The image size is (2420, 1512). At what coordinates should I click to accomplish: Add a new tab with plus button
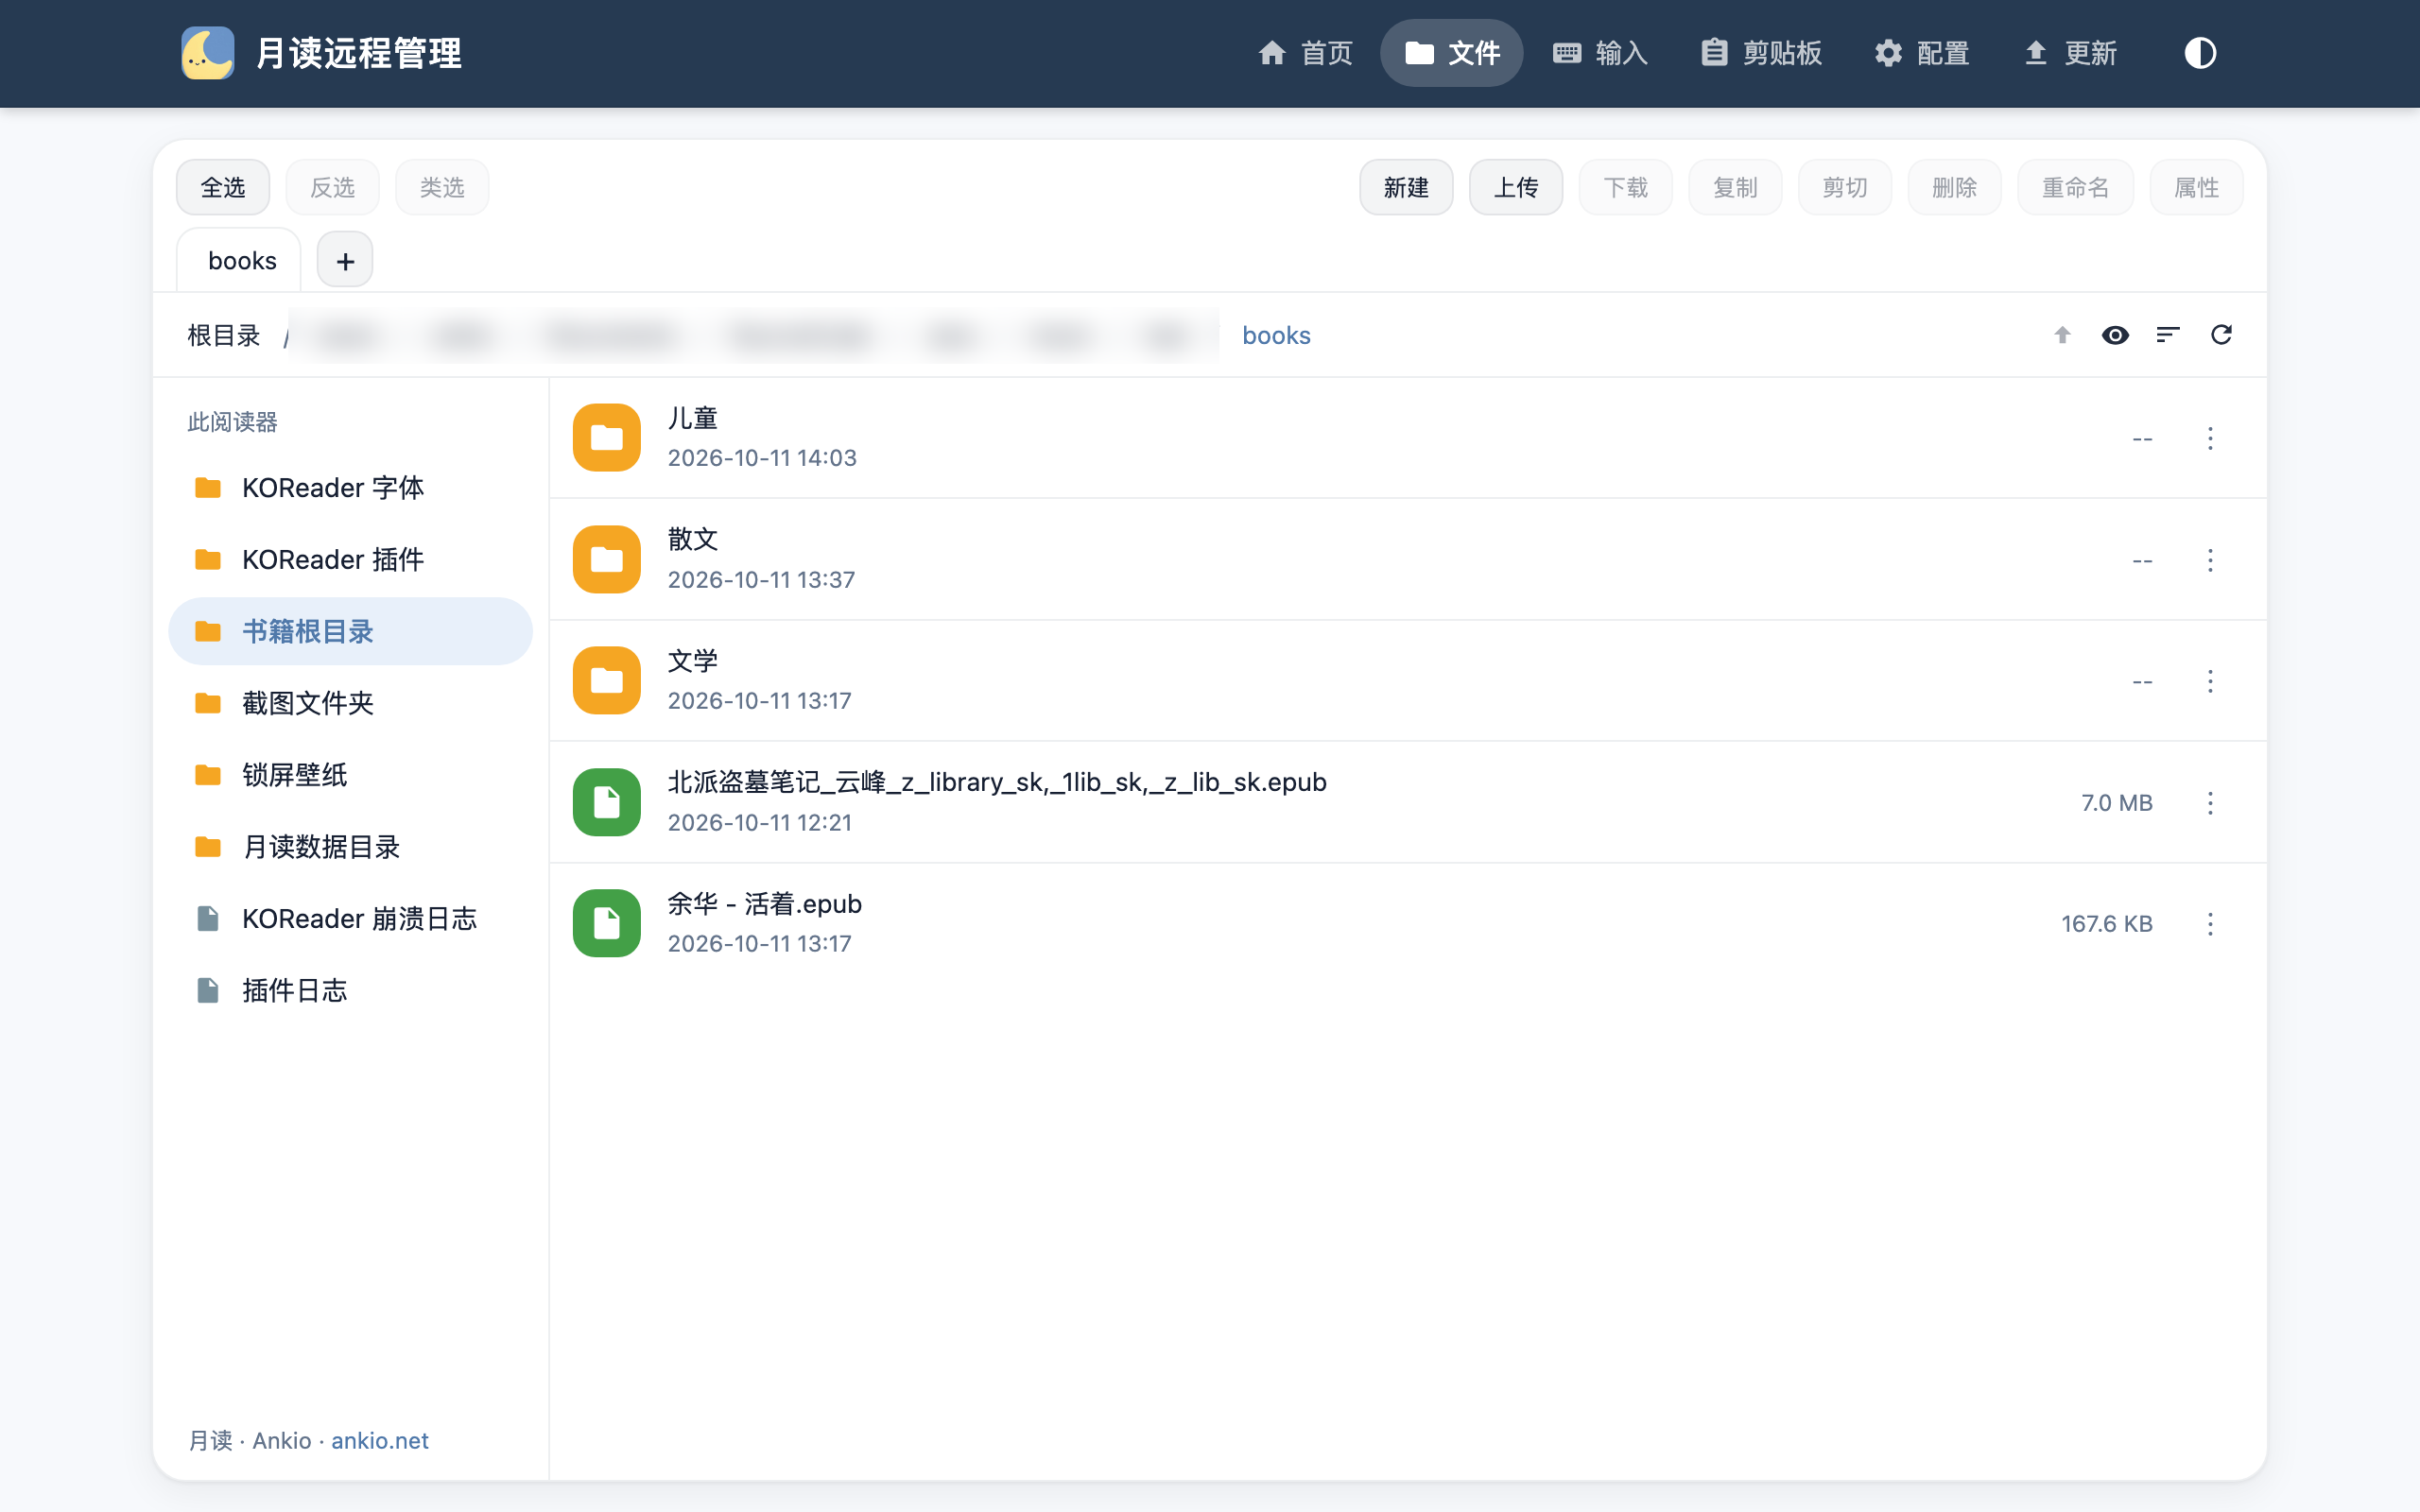(345, 261)
